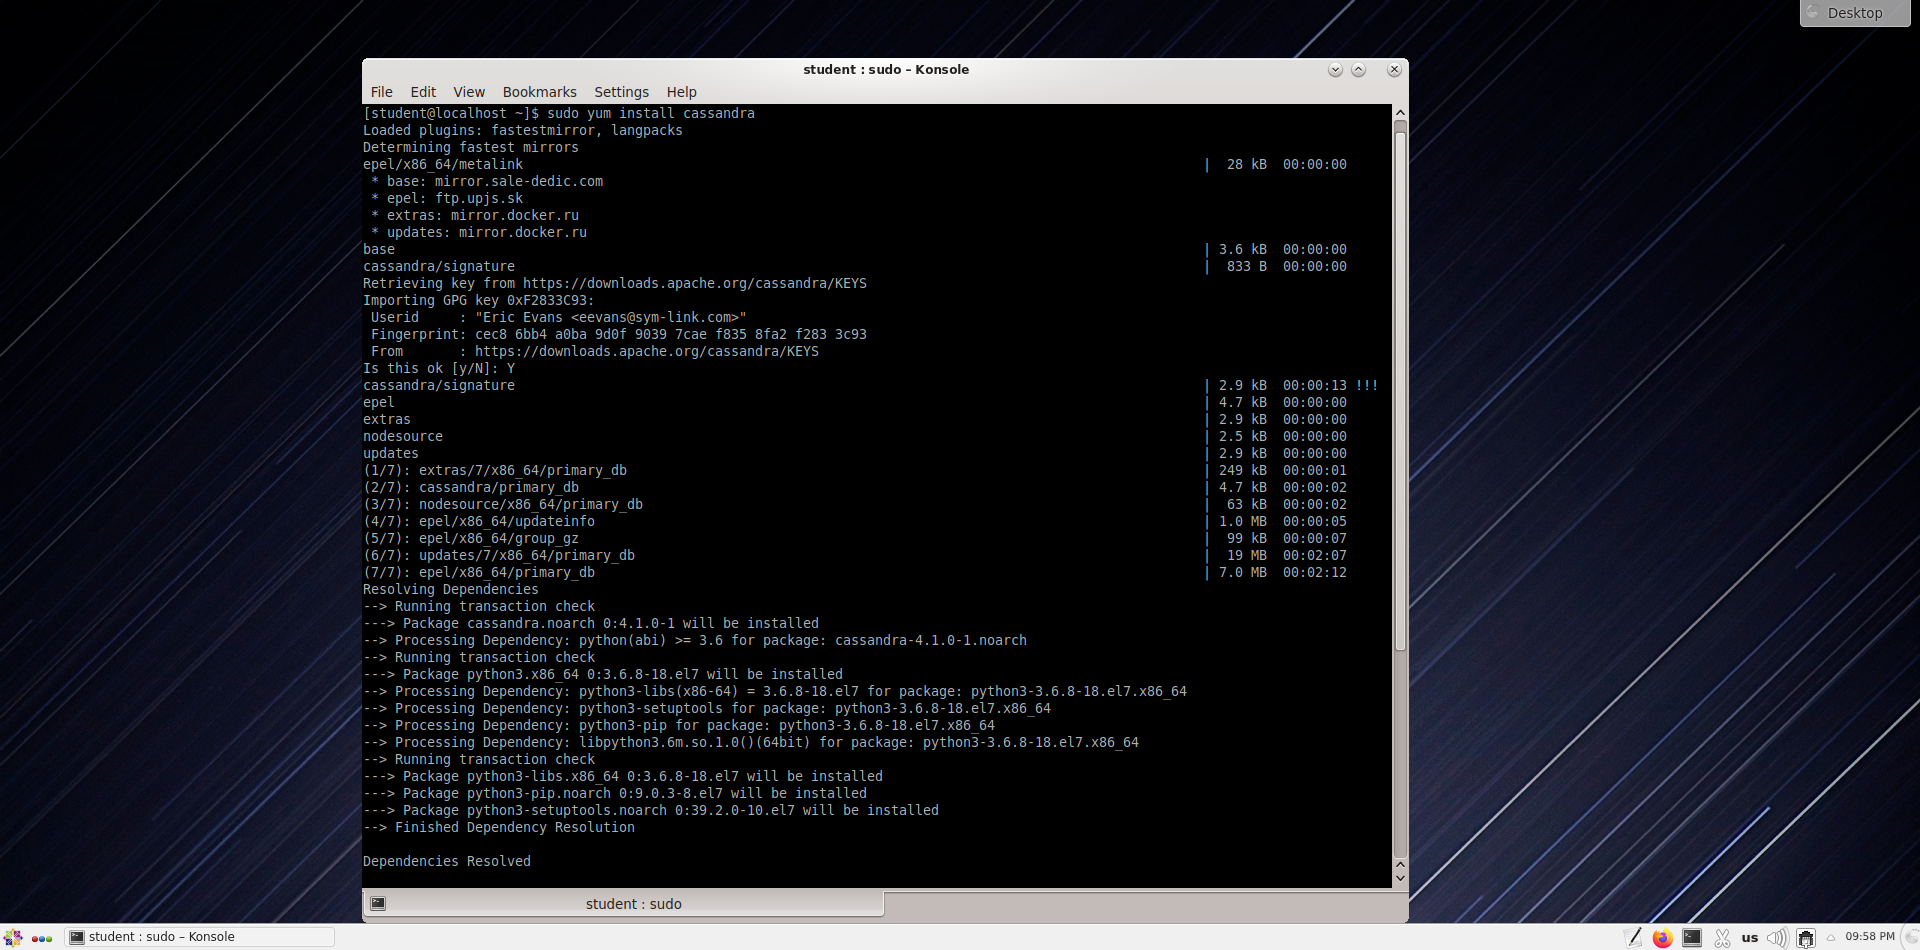Click the colored dots activity switcher icon
This screenshot has height=950, width=1920.
click(x=42, y=938)
